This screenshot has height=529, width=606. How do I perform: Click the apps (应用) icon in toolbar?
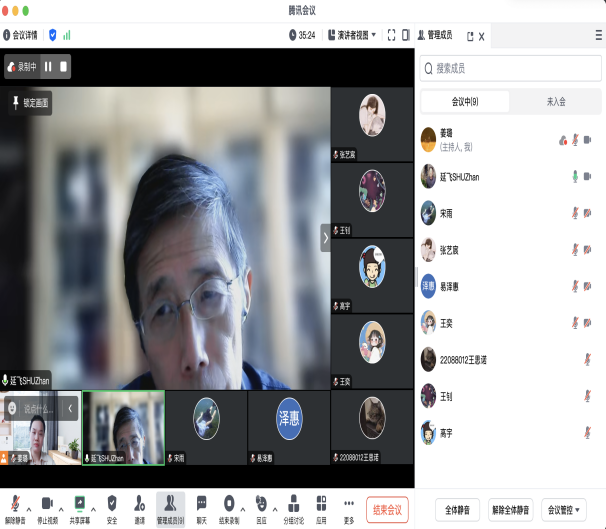[x=321, y=503]
